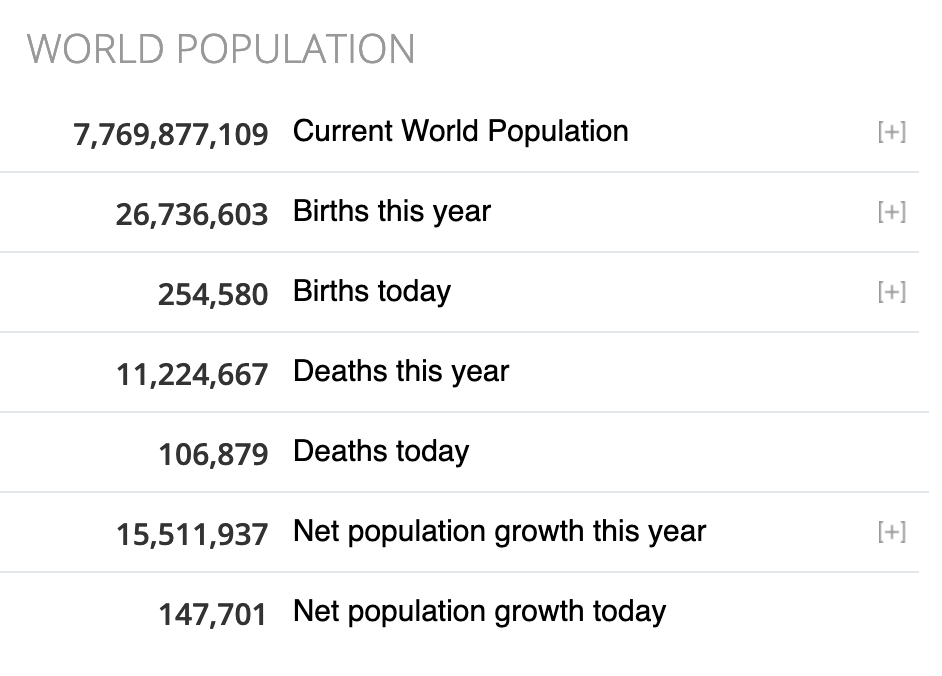This screenshot has width=942, height=676.
Task: Open the plus expander for Births today
Action: point(891,292)
